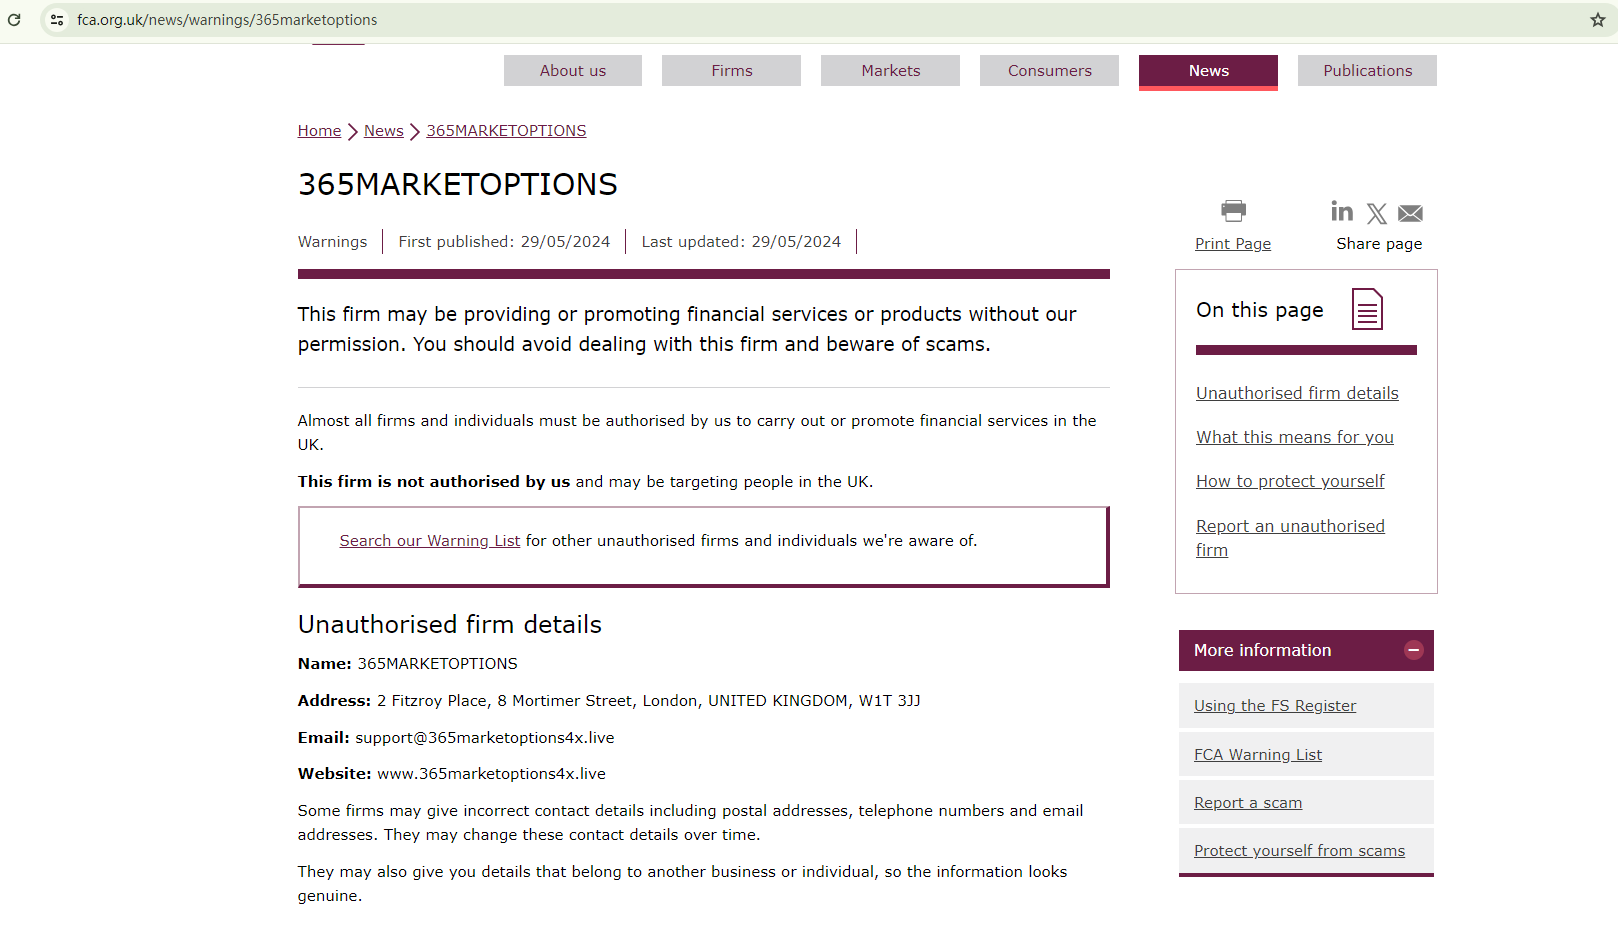View site information icon in address bar

tap(57, 20)
